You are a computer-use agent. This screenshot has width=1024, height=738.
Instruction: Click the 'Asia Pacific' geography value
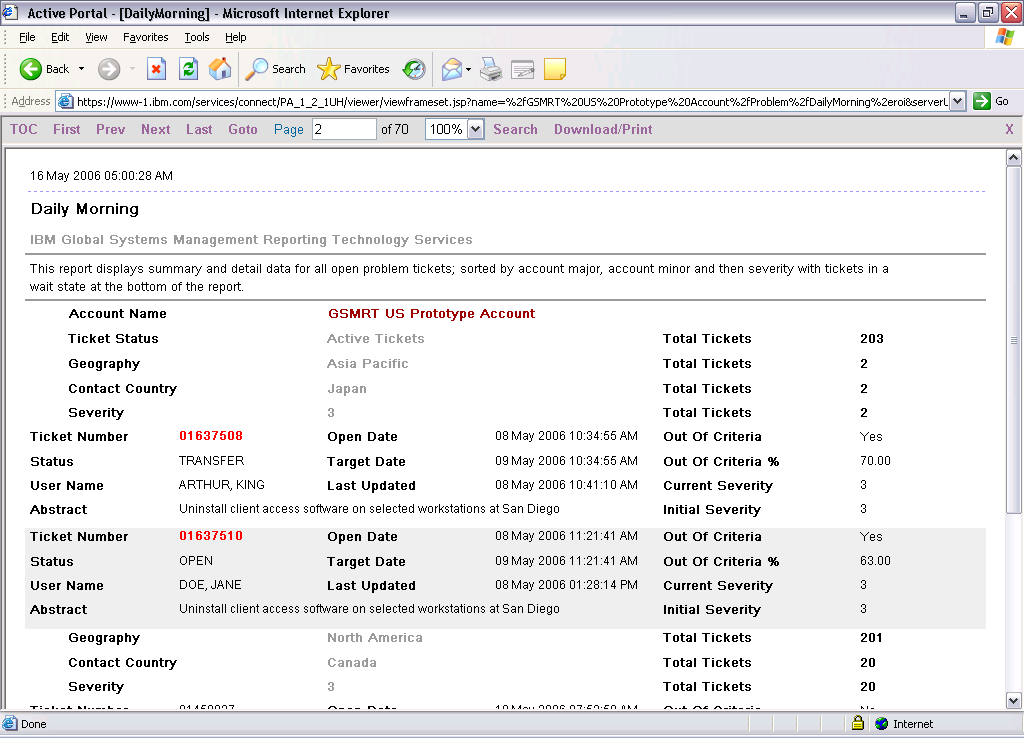click(x=368, y=364)
